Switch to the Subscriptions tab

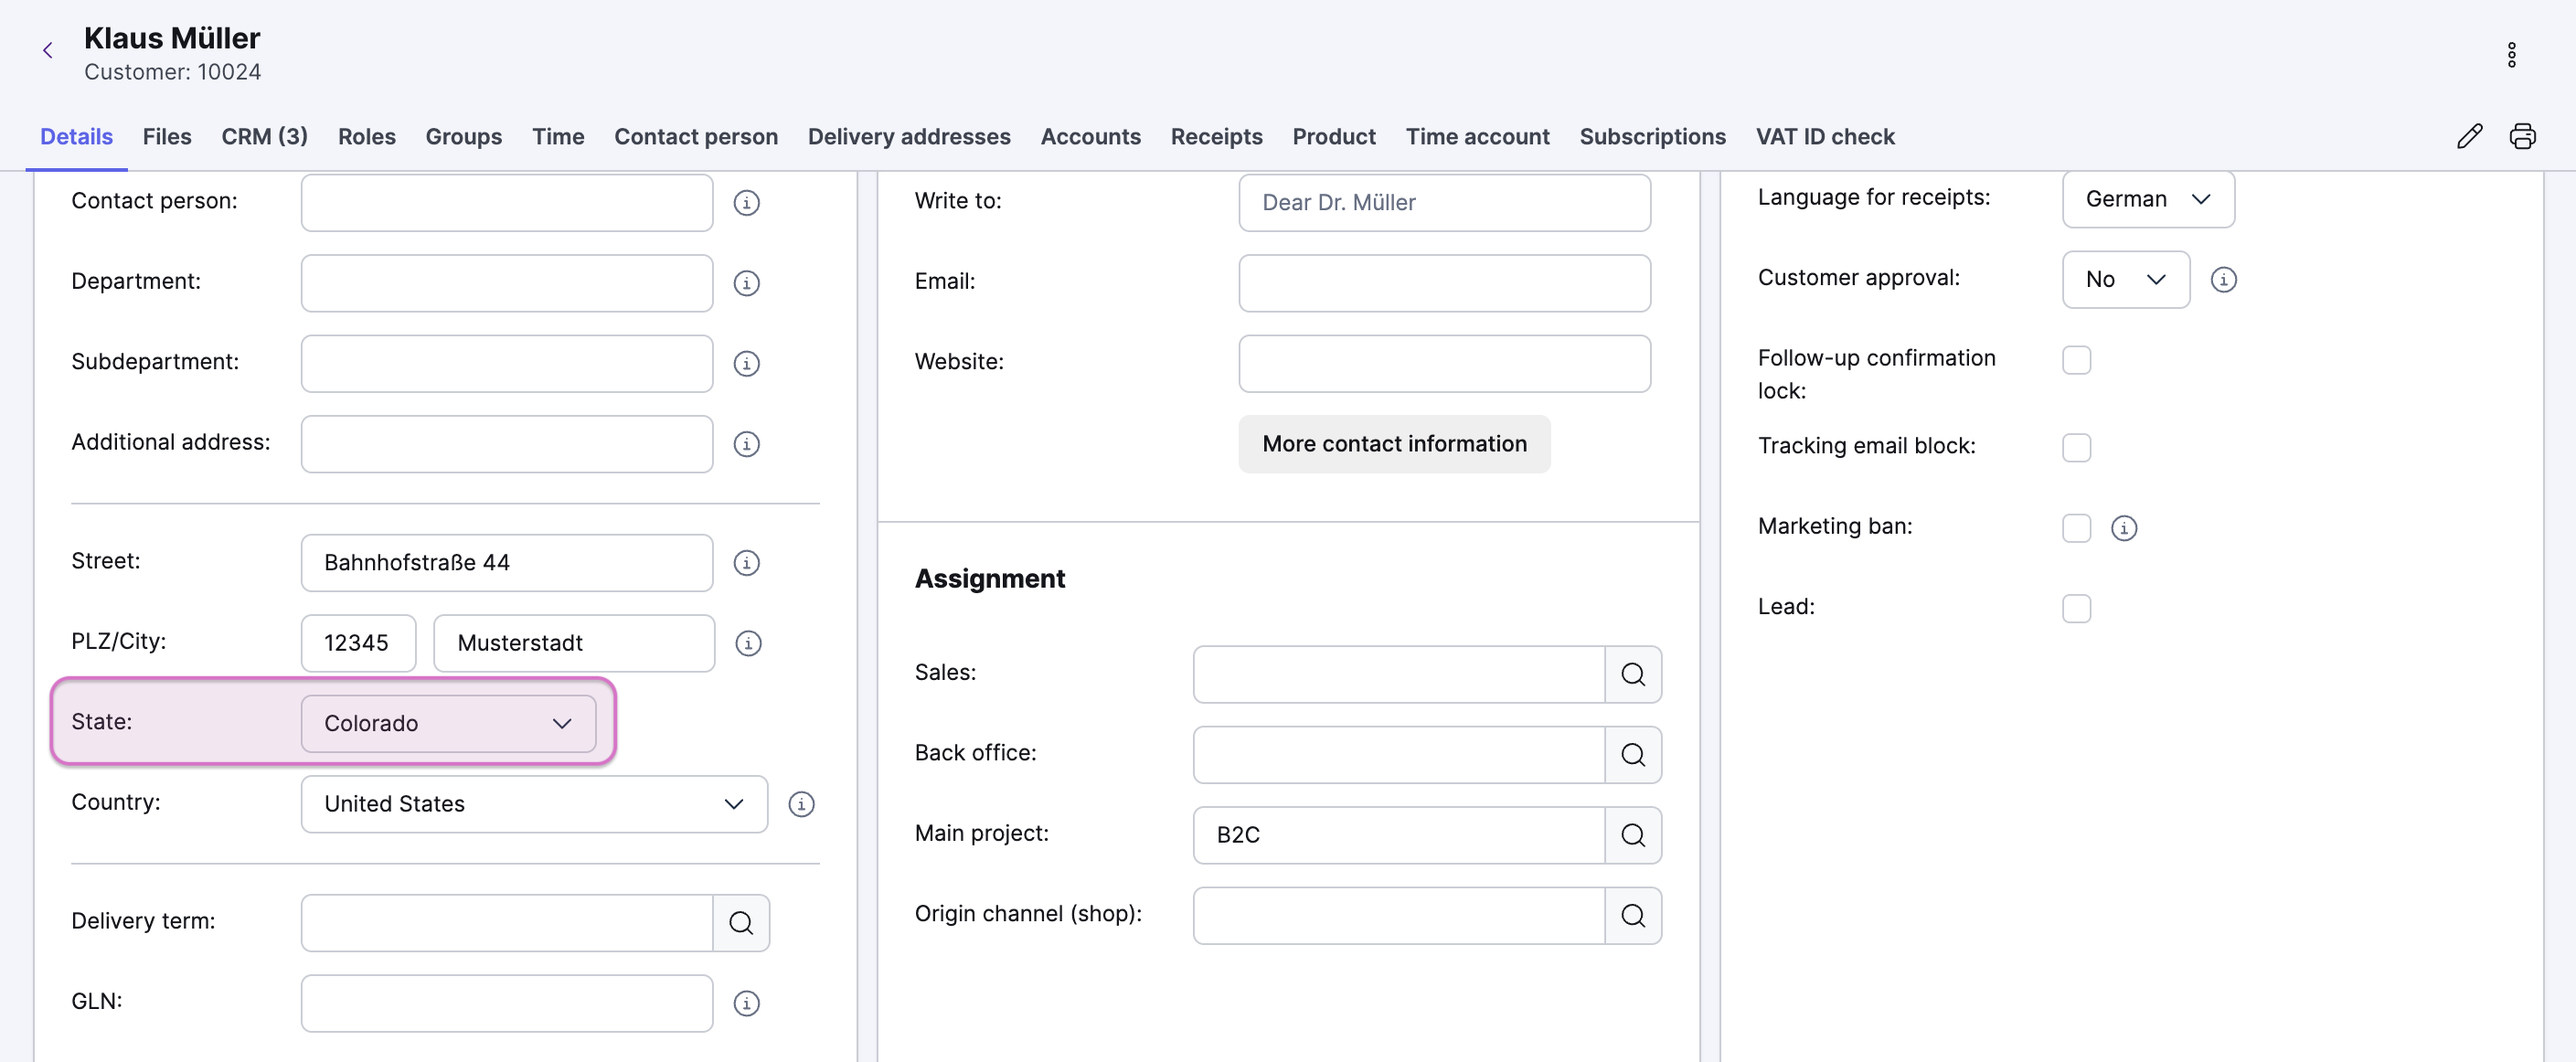(1652, 136)
